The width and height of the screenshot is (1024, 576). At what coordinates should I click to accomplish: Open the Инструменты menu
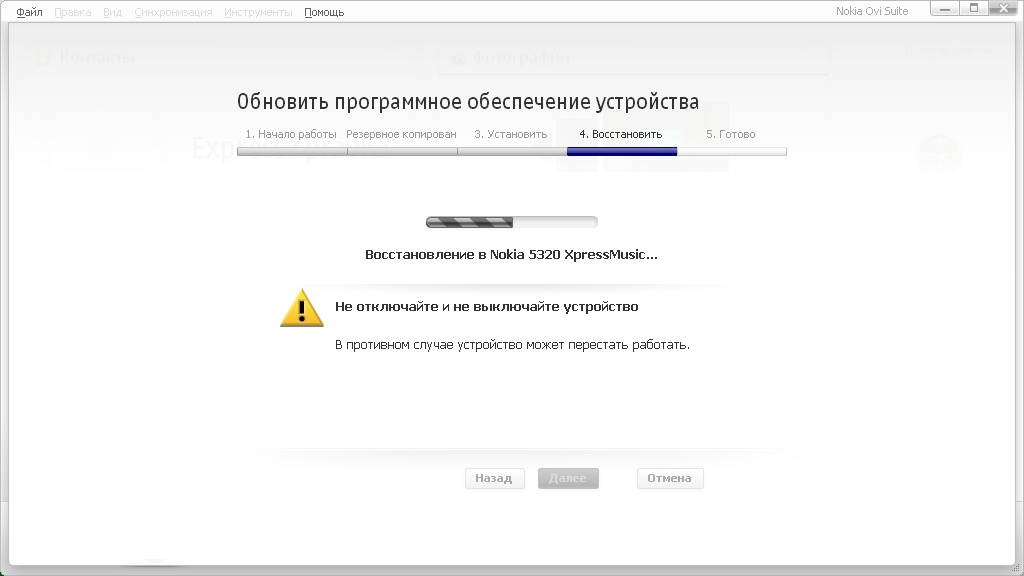point(258,12)
